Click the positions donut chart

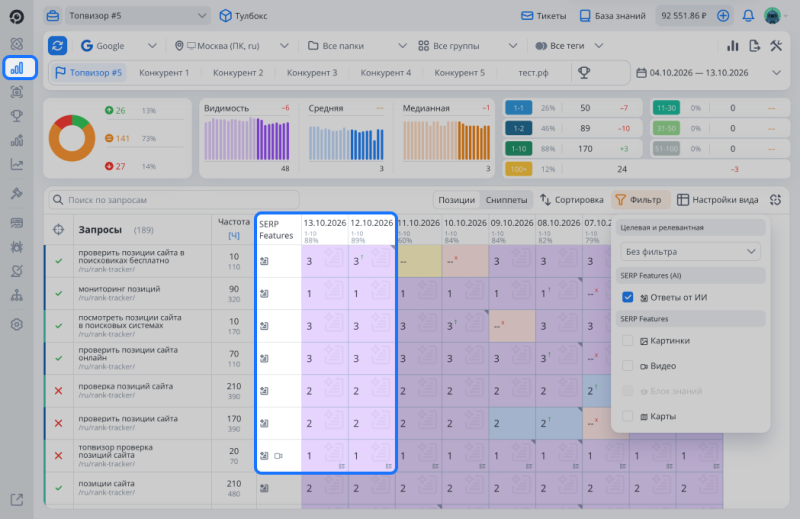tap(72, 138)
